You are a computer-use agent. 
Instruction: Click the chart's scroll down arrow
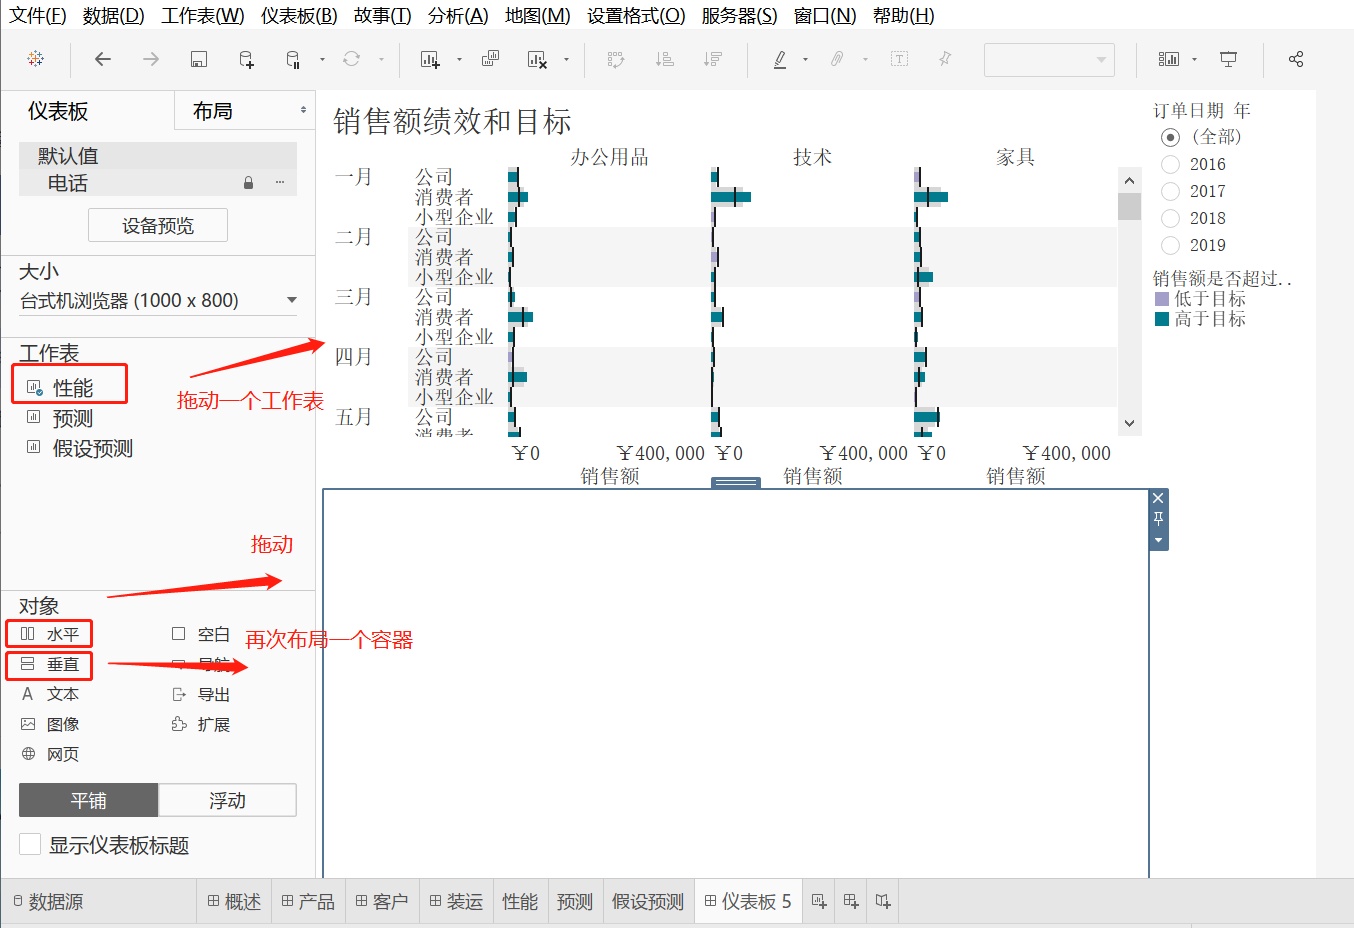(x=1129, y=423)
